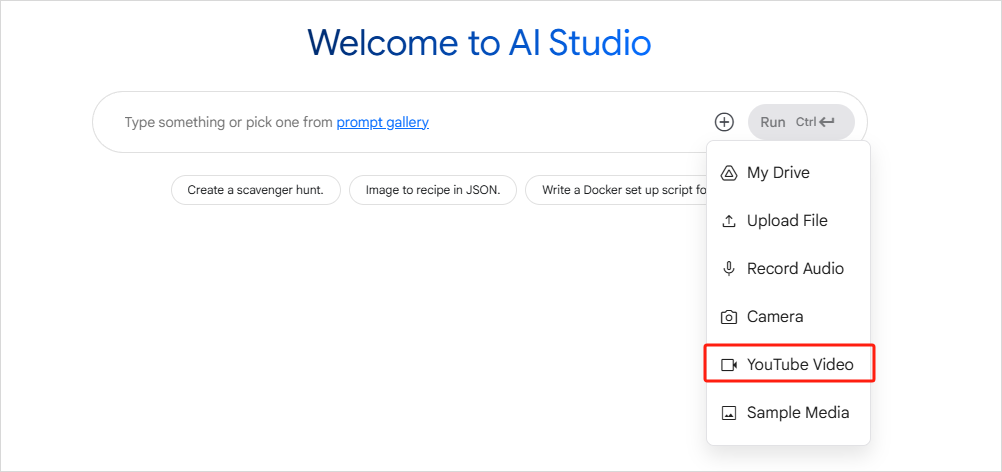
Task: Open the prompt gallery link
Action: tap(382, 122)
